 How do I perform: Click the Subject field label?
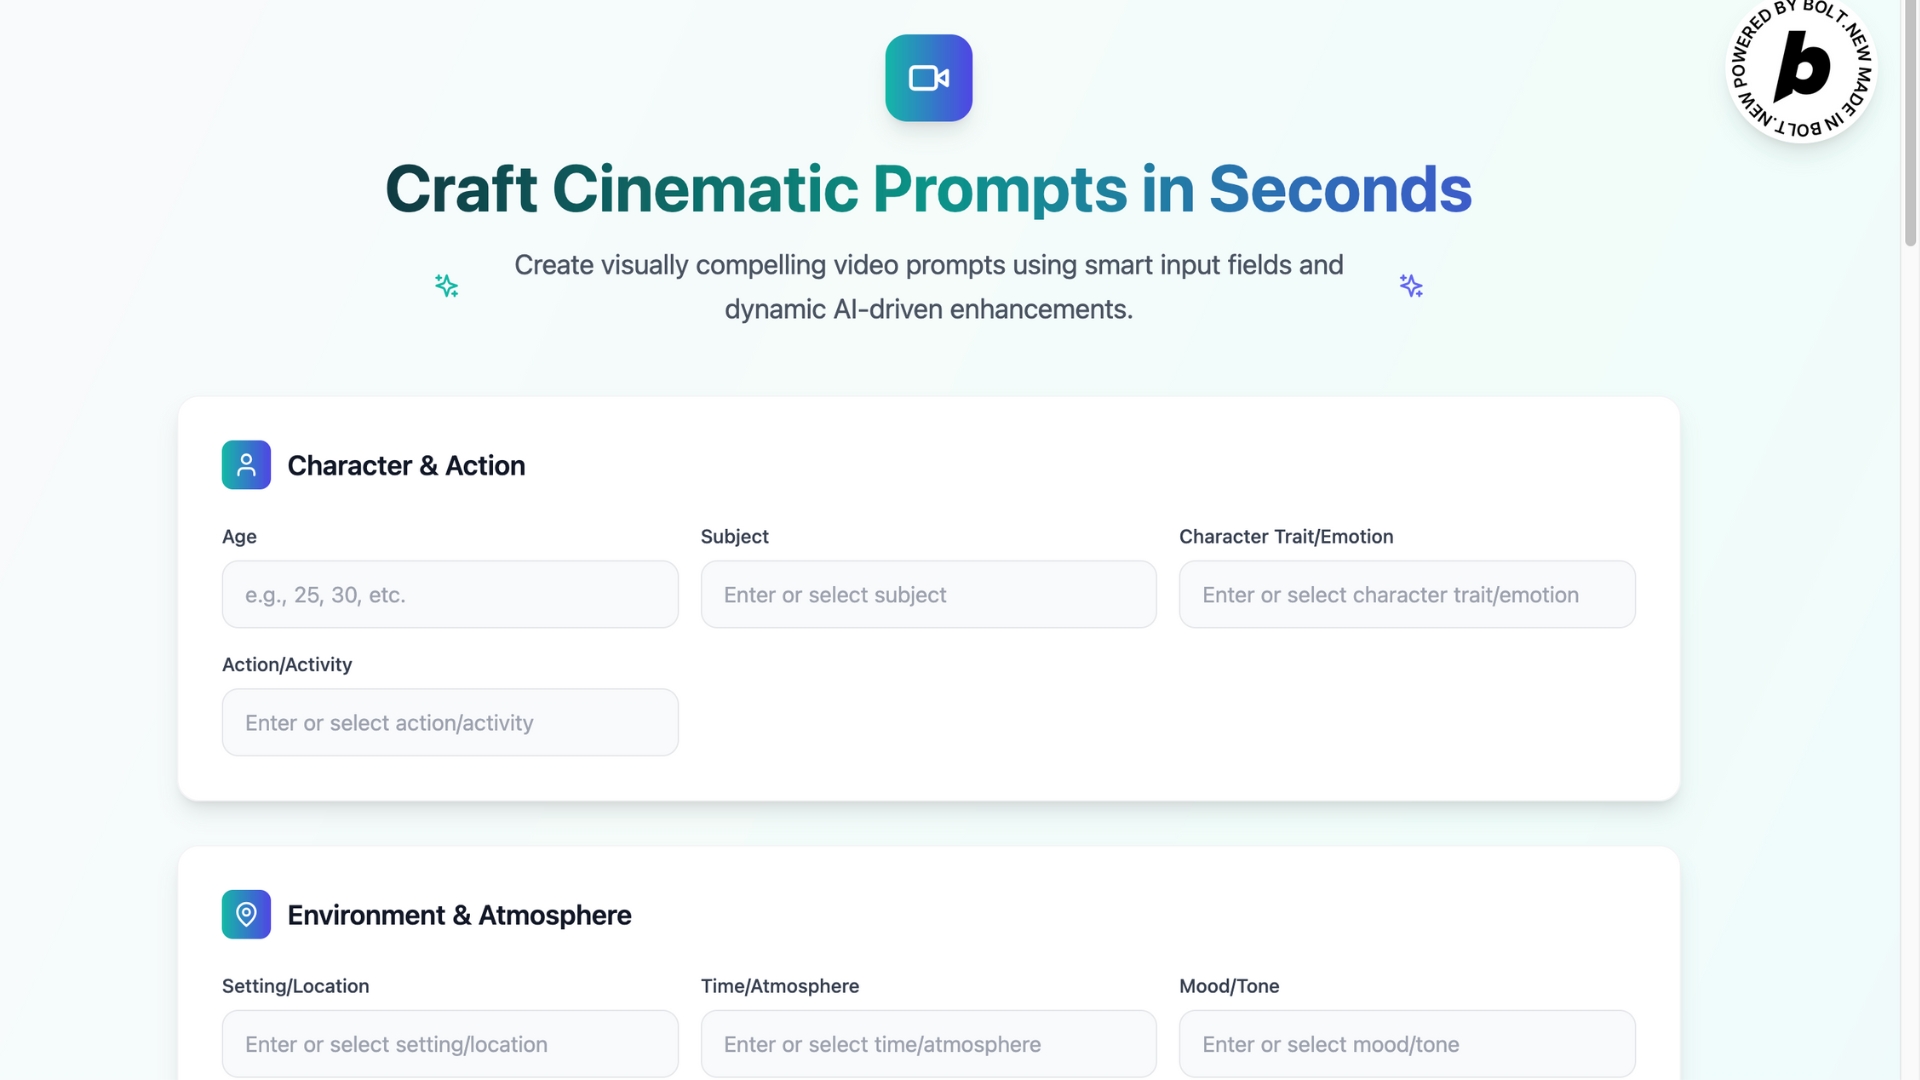click(734, 536)
